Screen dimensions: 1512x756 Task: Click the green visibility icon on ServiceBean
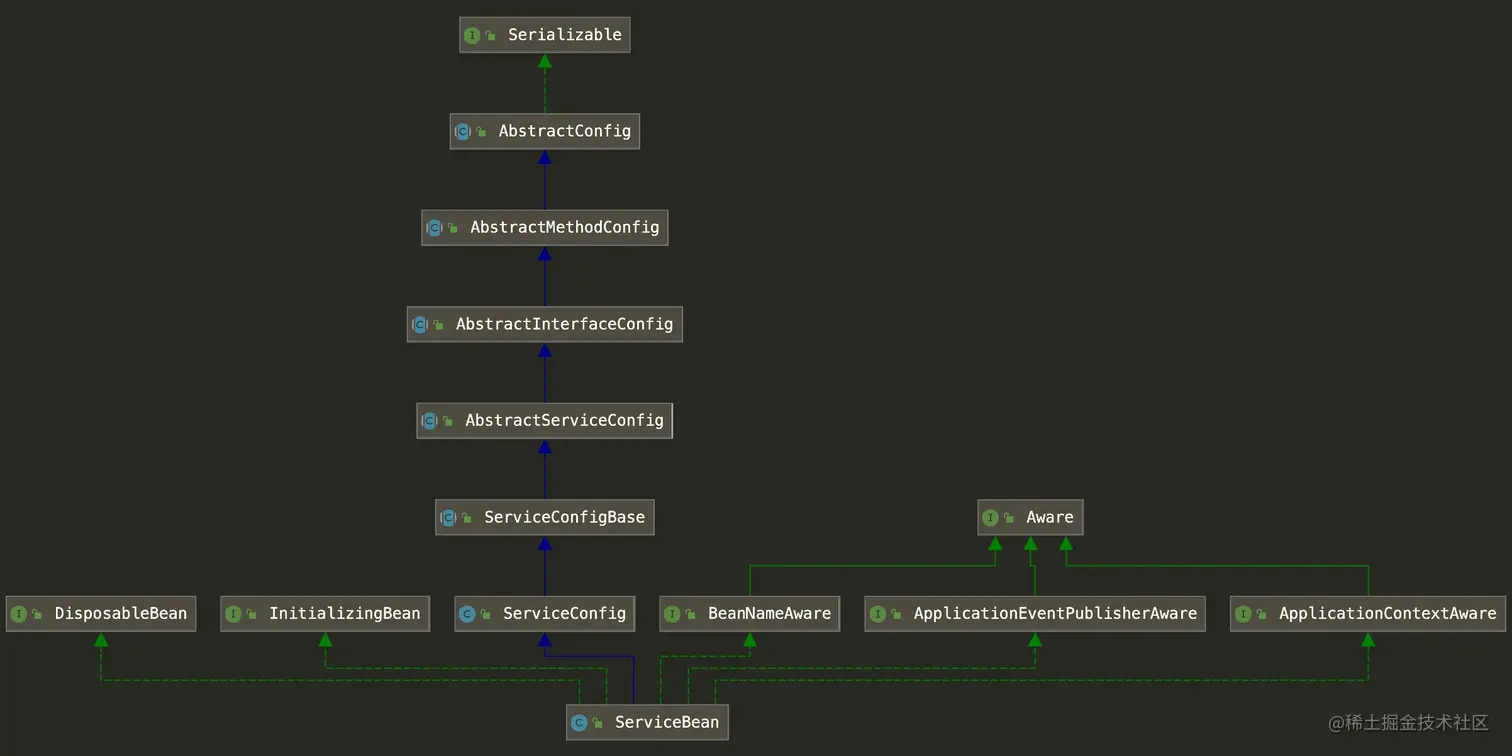(598, 722)
